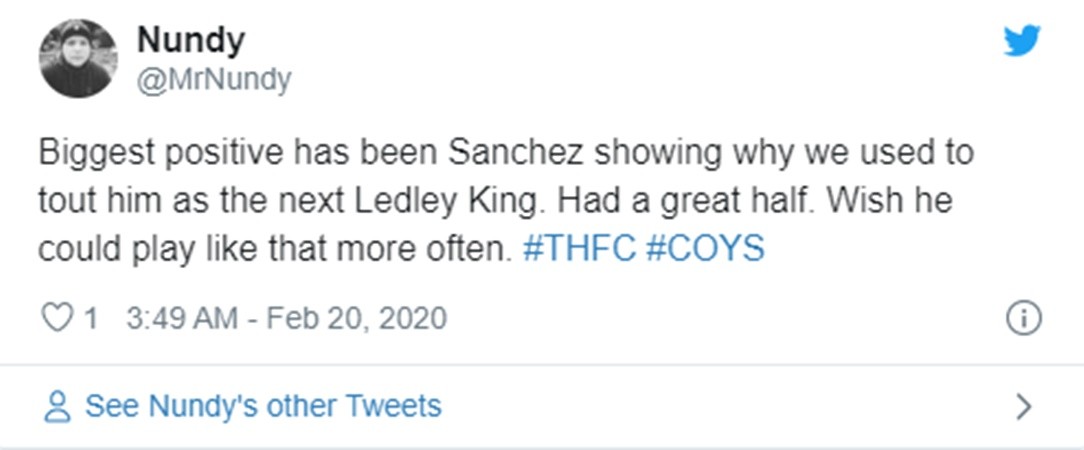Click the Feb 20, 2020 date
This screenshot has width=1084, height=450.
click(x=350, y=318)
